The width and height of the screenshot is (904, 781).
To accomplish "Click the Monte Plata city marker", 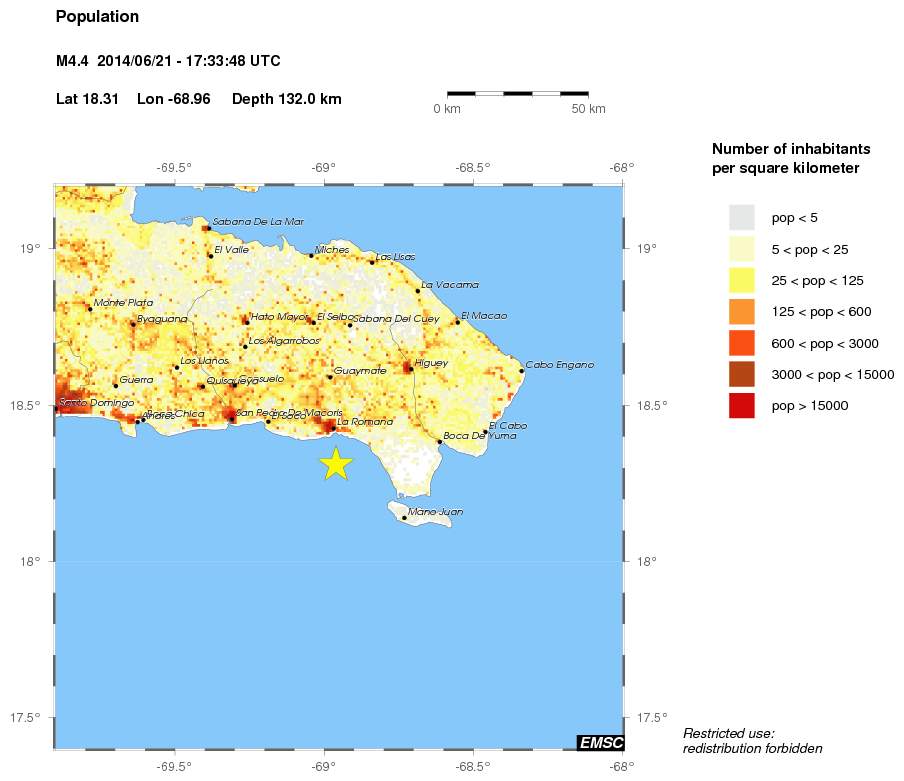I will [90, 309].
